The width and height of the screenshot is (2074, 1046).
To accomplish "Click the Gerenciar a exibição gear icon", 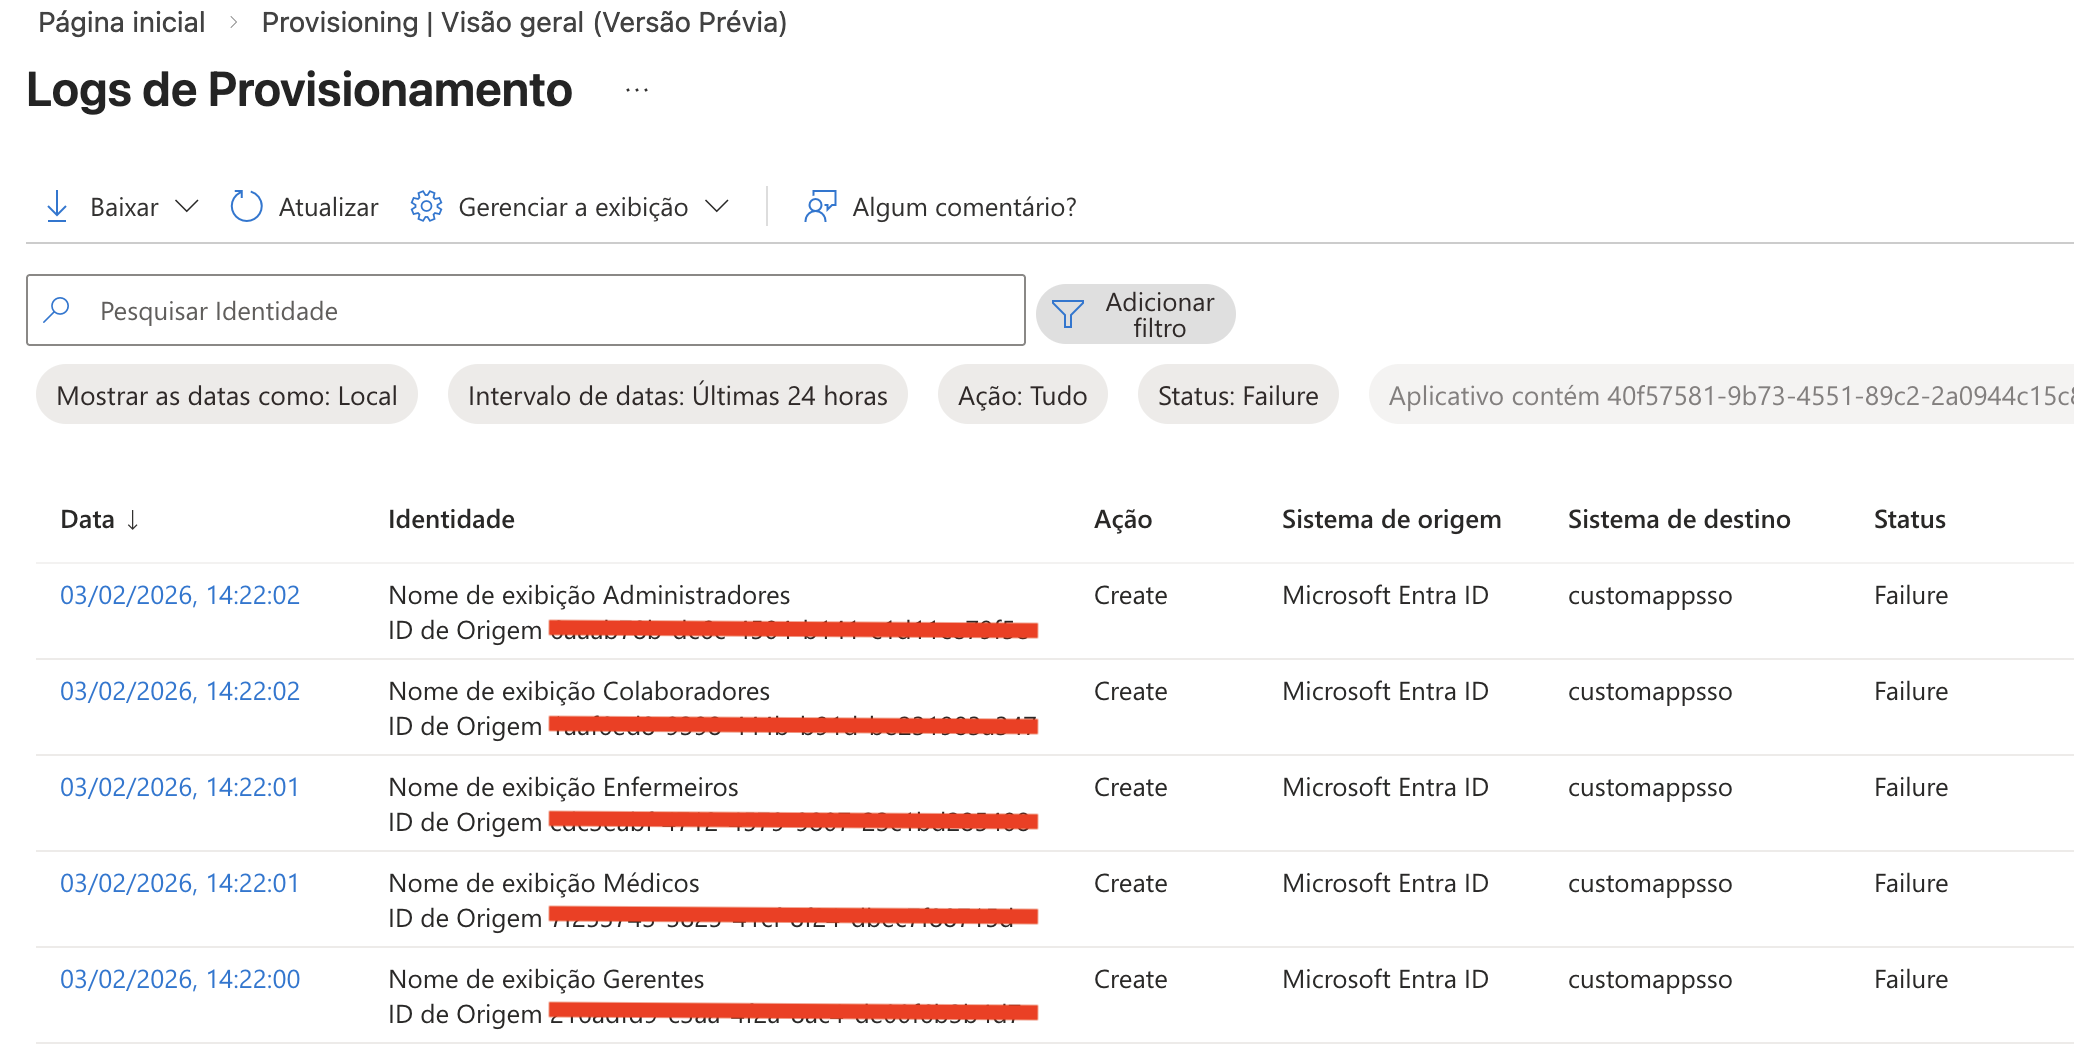I will 426,207.
